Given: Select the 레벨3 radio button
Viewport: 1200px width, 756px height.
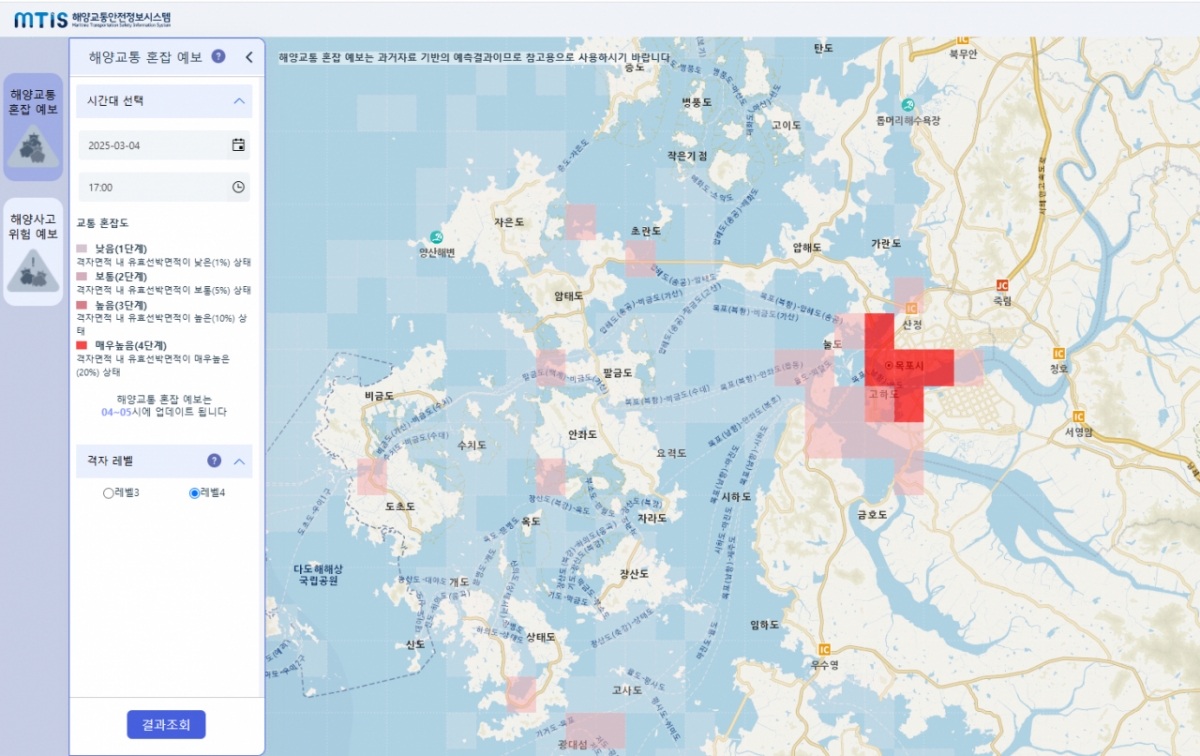Looking at the screenshot, I should (x=109, y=493).
